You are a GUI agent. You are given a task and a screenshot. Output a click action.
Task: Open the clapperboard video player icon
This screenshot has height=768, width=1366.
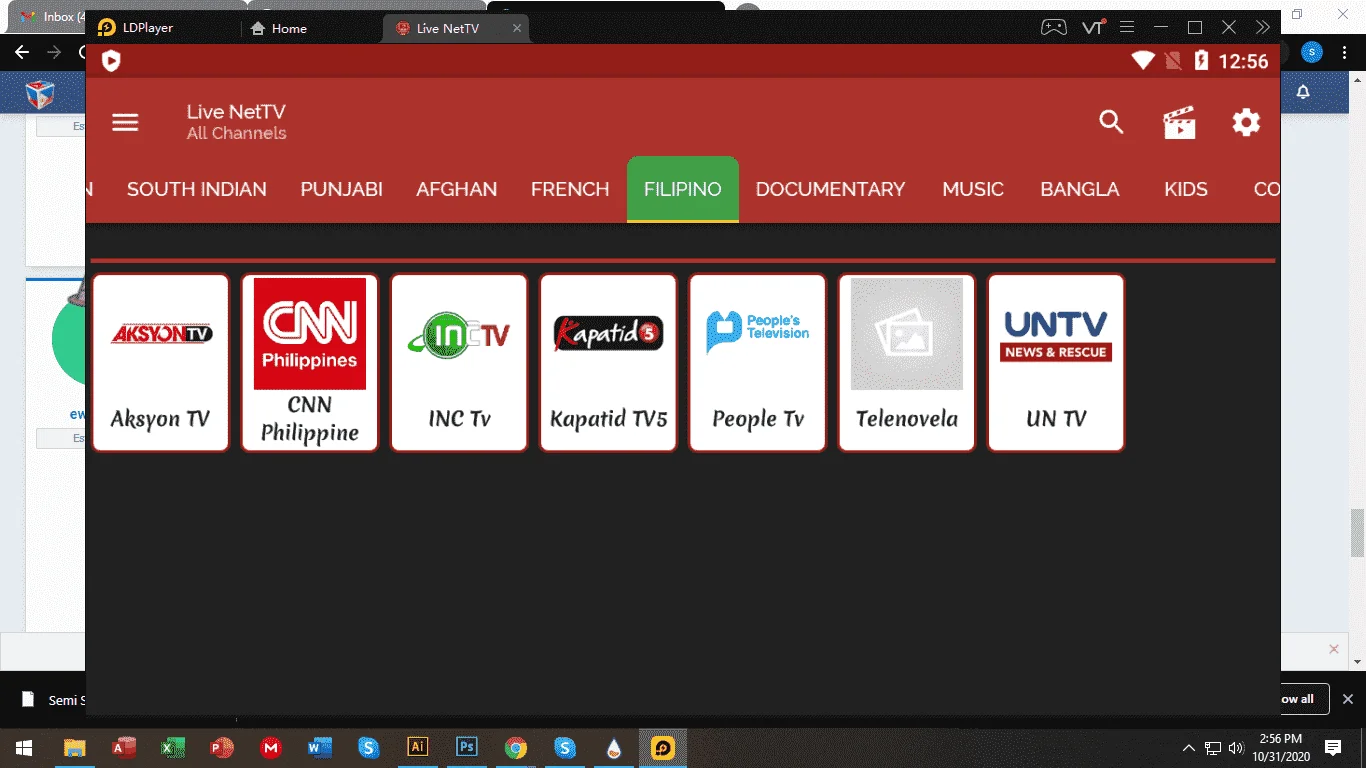coord(1179,122)
